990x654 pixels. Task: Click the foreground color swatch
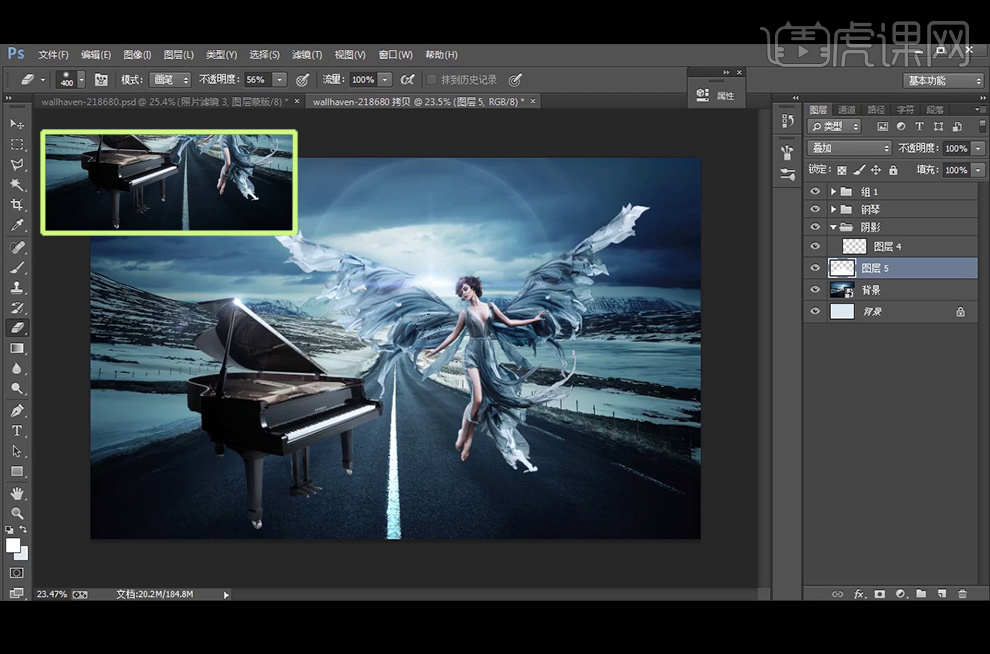tap(13, 545)
